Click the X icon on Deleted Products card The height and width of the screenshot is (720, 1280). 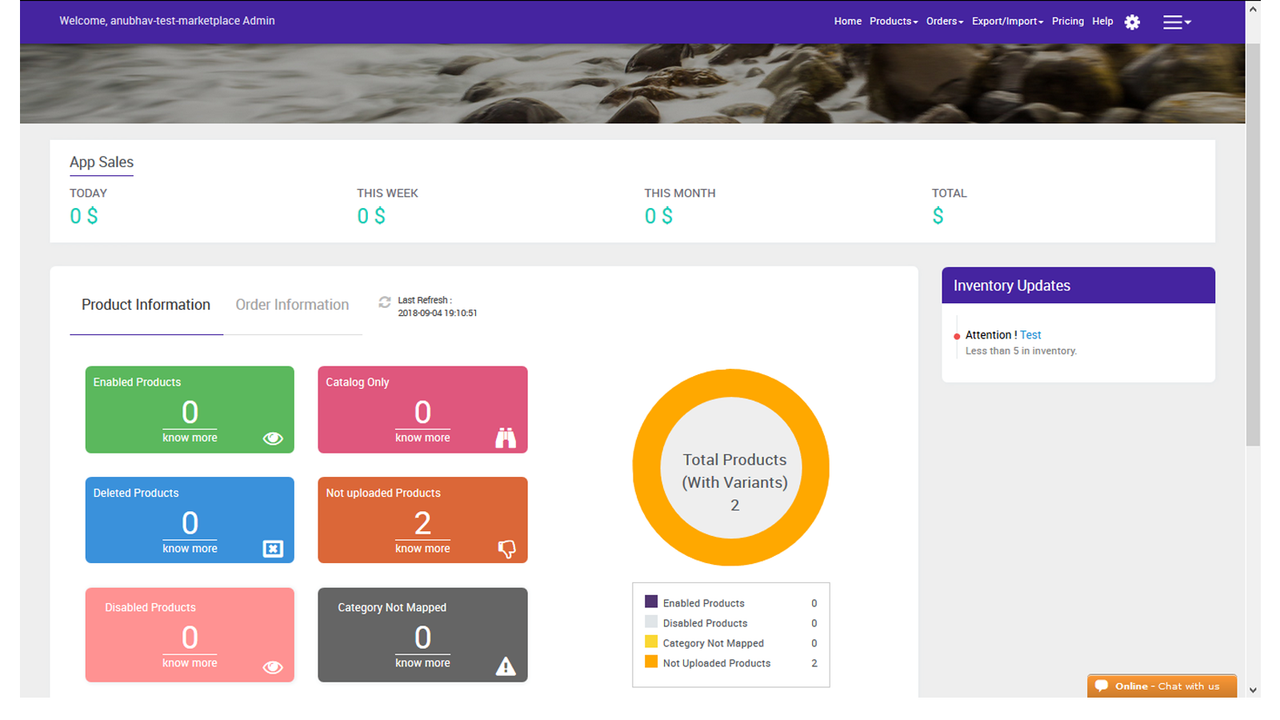273,548
